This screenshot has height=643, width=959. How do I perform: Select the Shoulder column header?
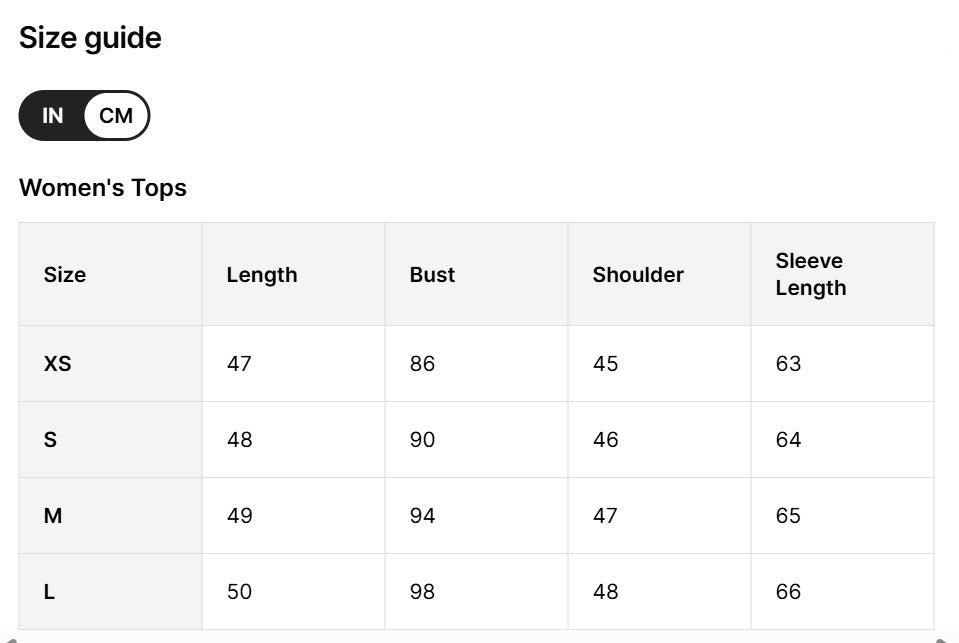tap(638, 275)
